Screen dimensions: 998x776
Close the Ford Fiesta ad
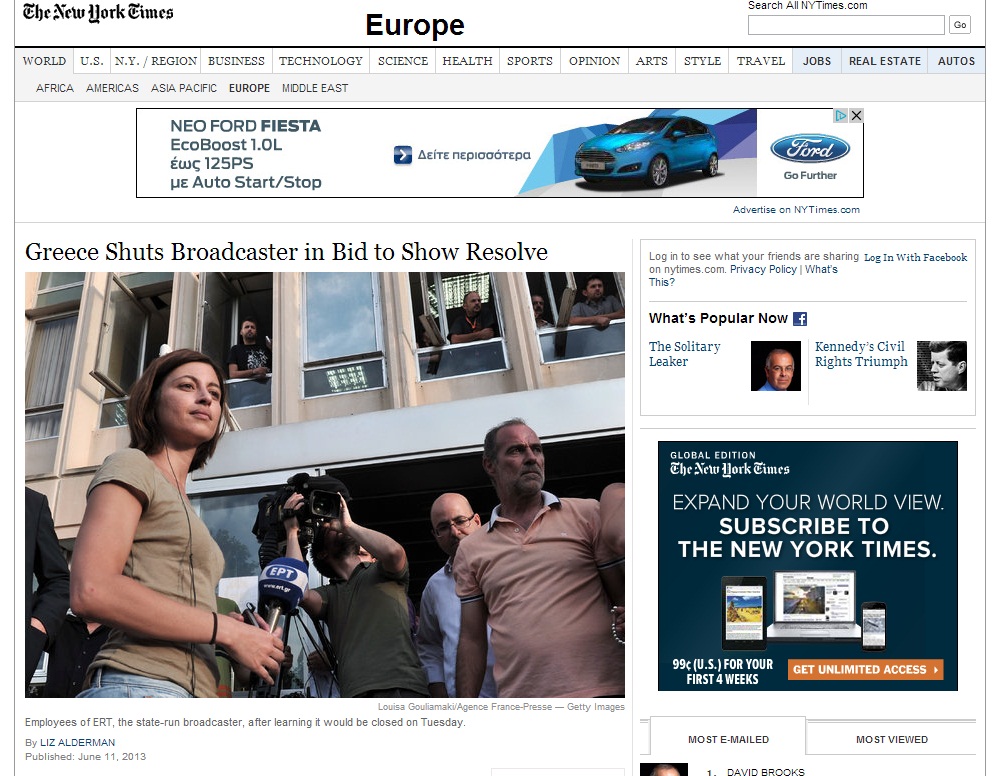(856, 115)
